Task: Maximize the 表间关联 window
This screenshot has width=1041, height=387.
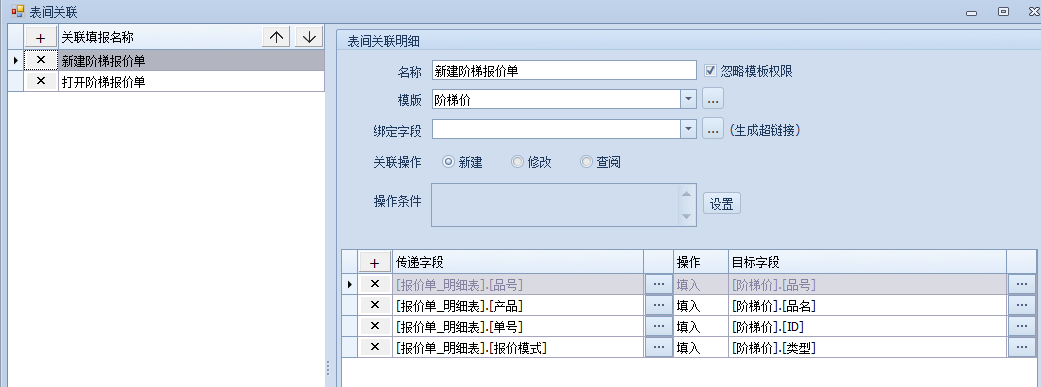Action: pyautogui.click(x=1004, y=11)
